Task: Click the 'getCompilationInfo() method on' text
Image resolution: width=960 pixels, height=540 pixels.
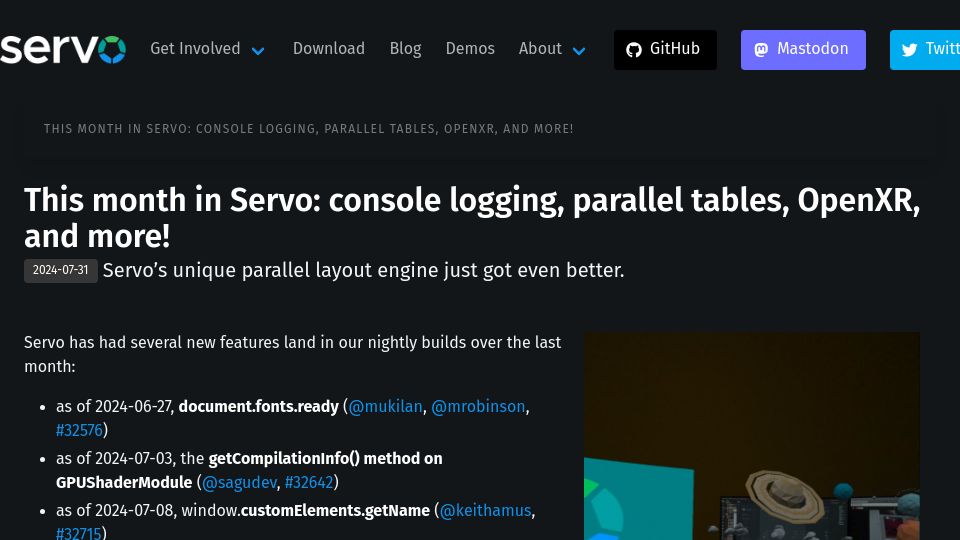Action: point(326,459)
